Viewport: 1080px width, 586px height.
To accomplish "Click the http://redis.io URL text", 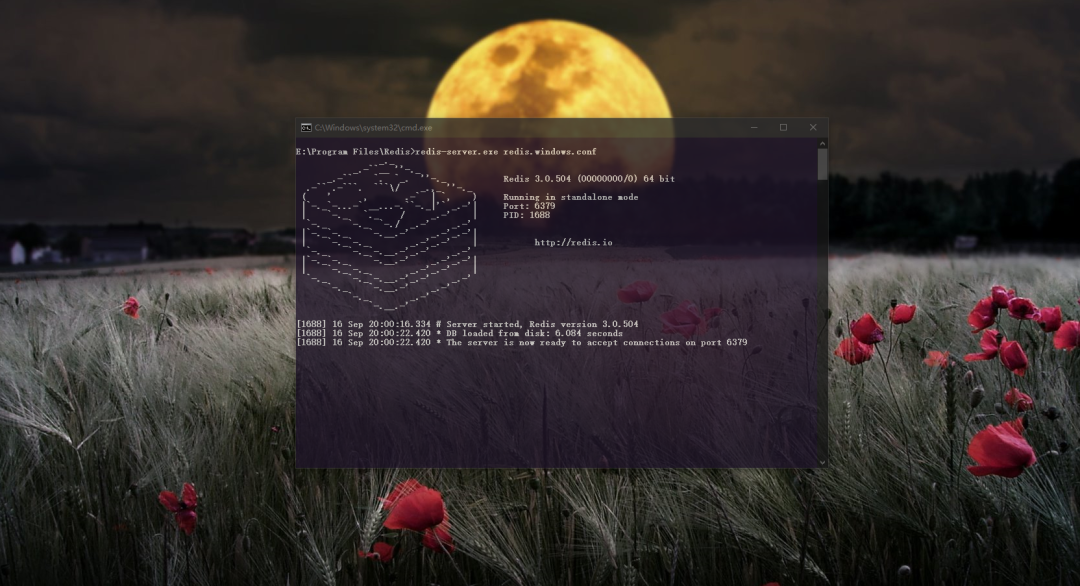I will coord(573,242).
